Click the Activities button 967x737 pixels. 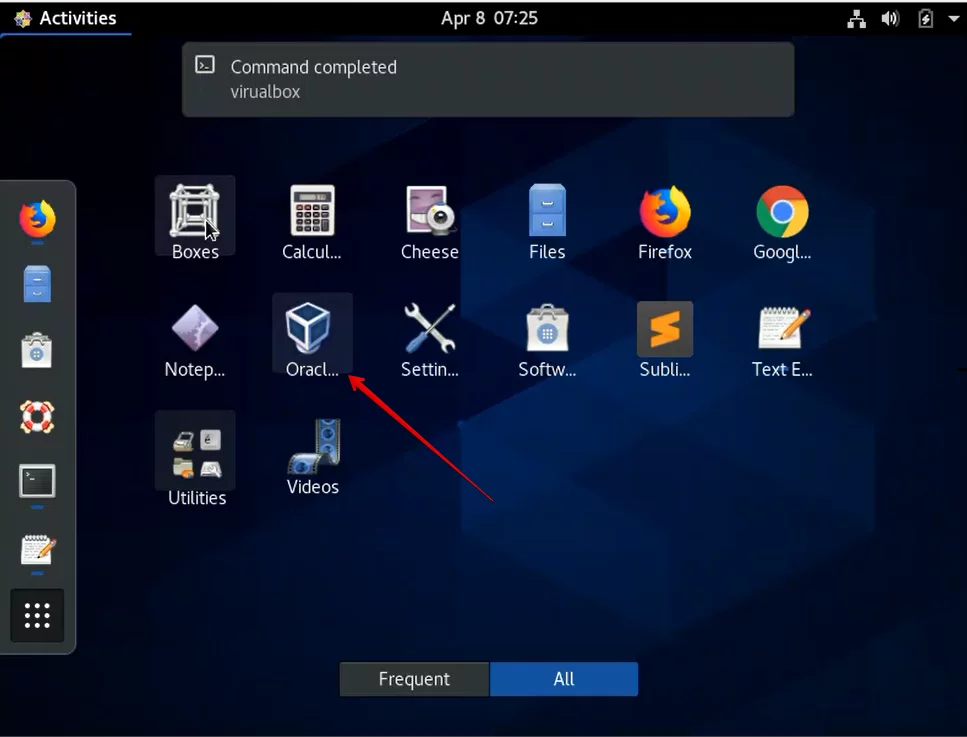[x=66, y=19]
